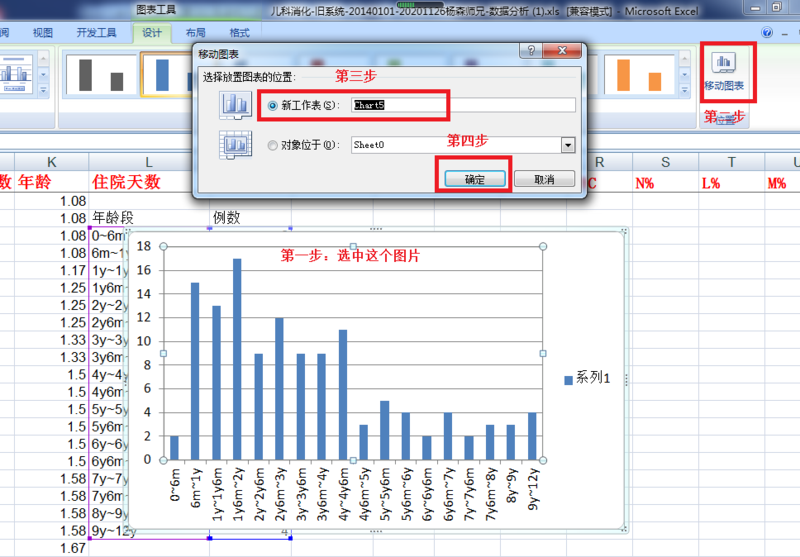This screenshot has width=800, height=557.
Task: Select the 6m~1y chart bar
Action: coord(195,371)
